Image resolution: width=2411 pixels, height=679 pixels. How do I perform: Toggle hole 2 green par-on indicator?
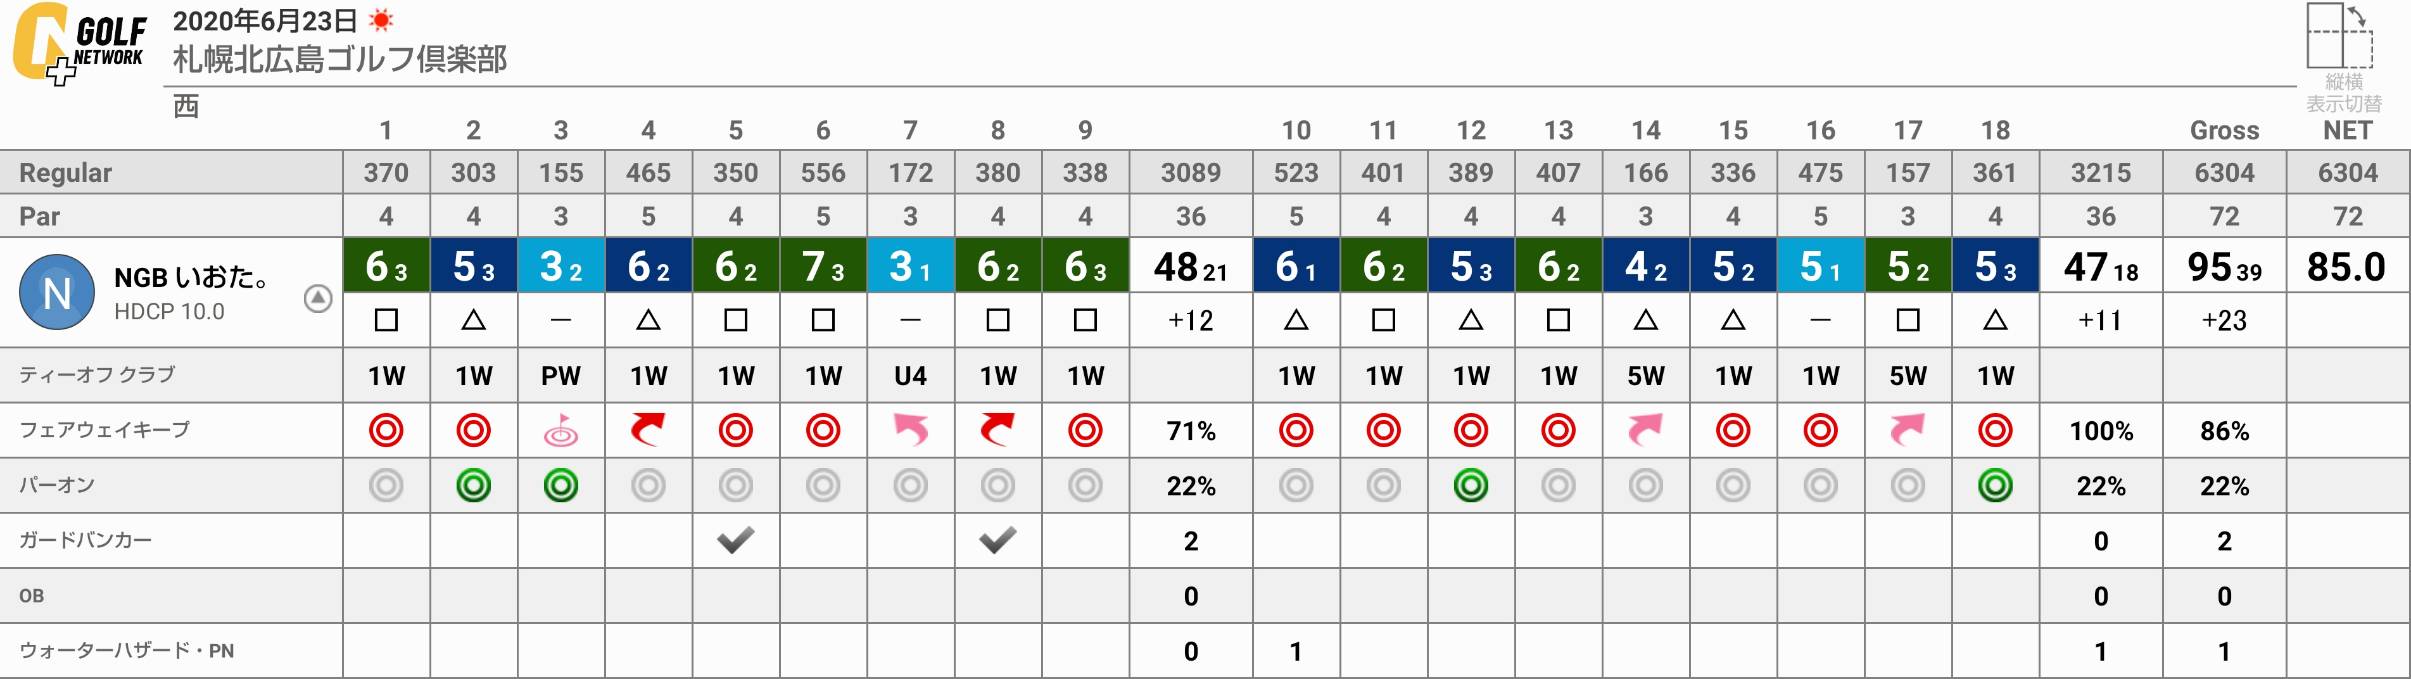[x=473, y=486]
